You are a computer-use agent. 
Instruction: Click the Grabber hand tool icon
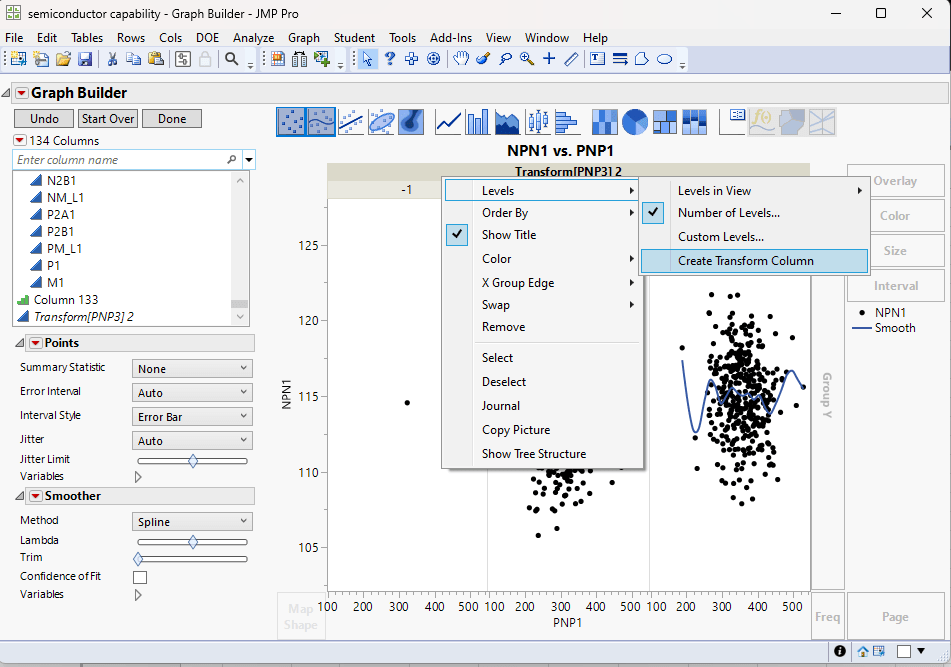click(x=462, y=58)
